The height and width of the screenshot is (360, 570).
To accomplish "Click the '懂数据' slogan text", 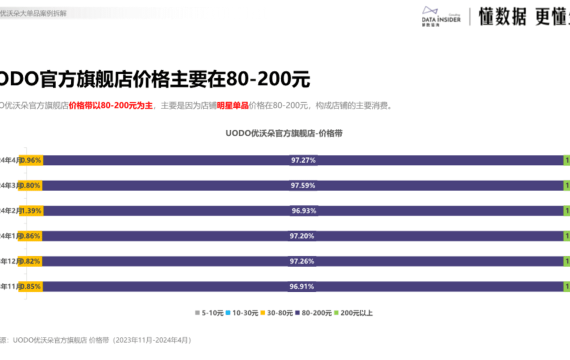I will (x=503, y=17).
